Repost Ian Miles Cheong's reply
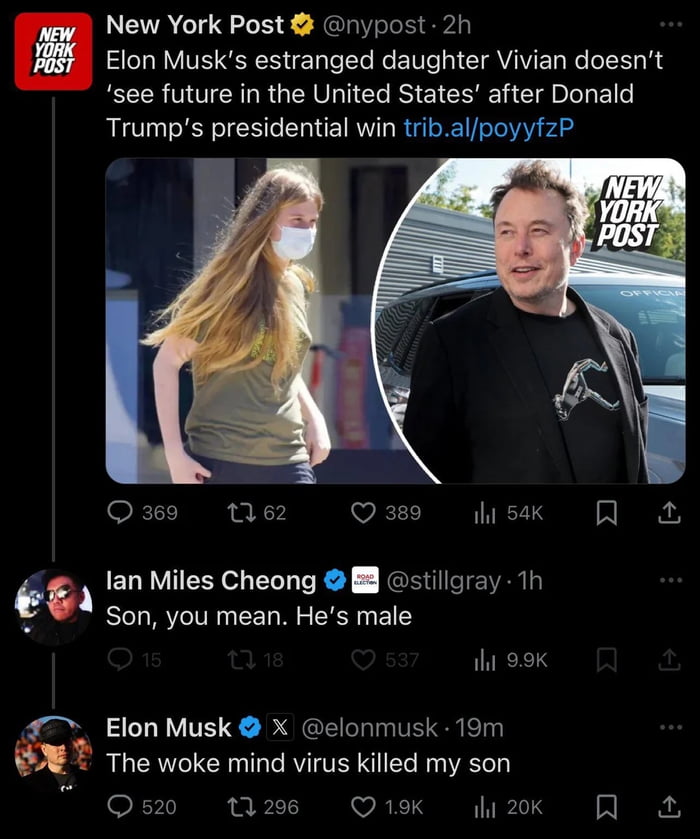 point(240,659)
